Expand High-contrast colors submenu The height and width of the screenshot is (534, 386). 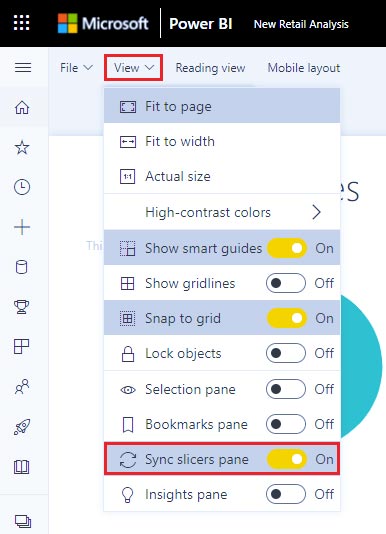click(222, 212)
